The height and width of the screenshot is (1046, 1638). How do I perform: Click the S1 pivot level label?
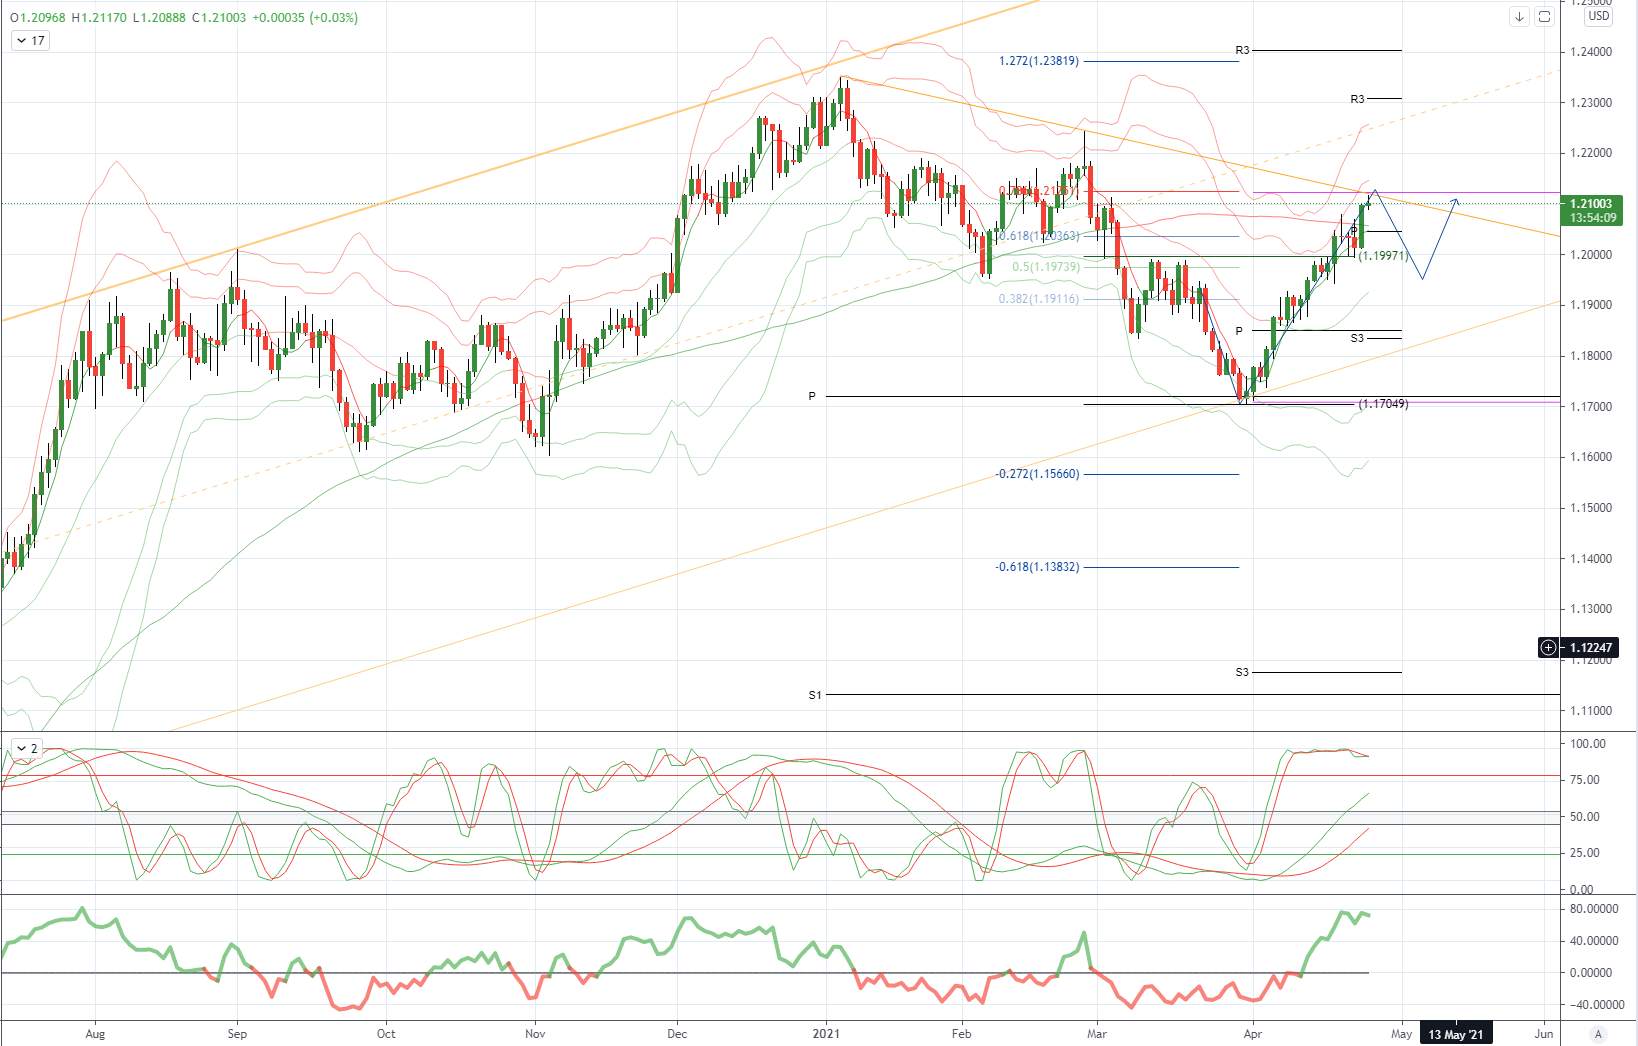coord(815,695)
